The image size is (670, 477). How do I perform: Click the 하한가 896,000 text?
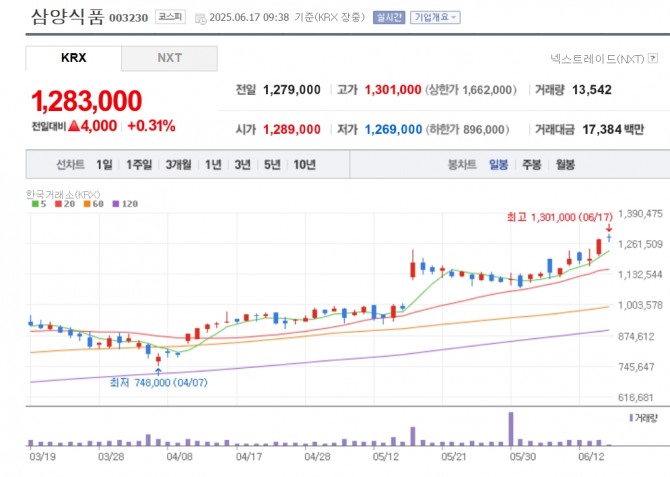[x=467, y=130]
